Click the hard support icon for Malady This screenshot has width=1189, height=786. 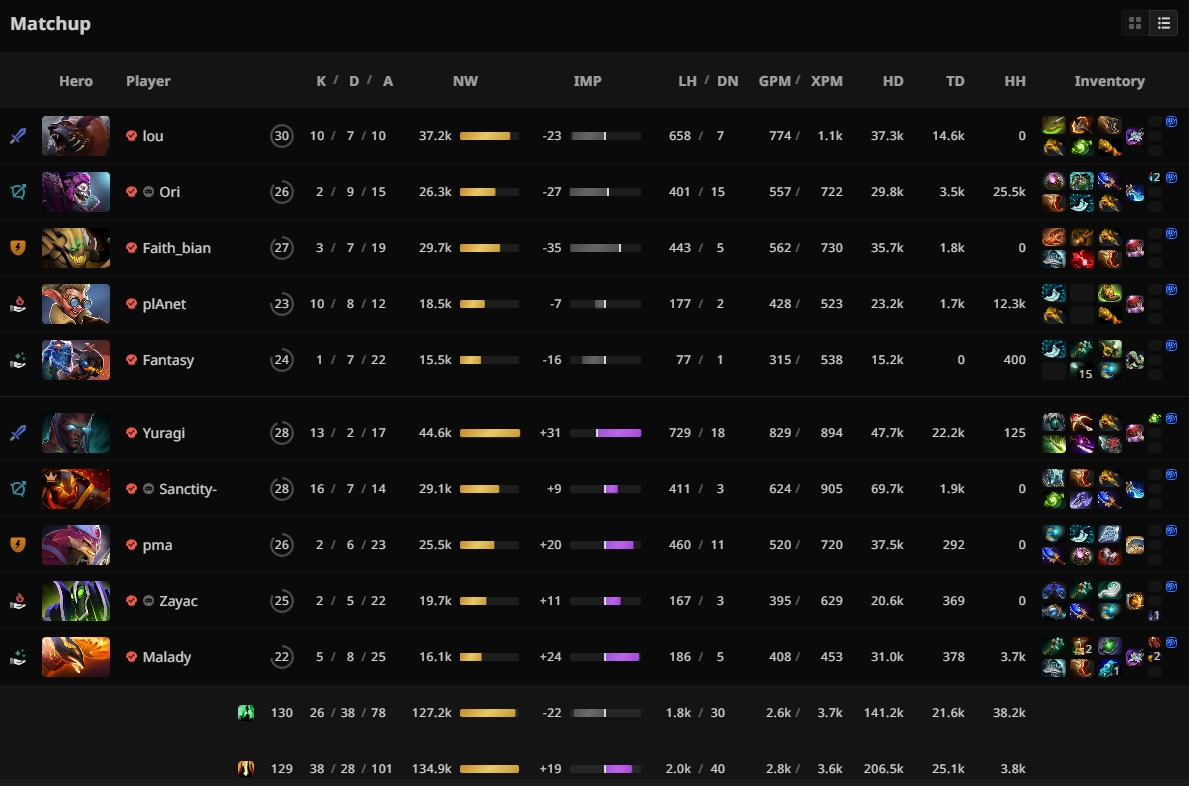17,657
